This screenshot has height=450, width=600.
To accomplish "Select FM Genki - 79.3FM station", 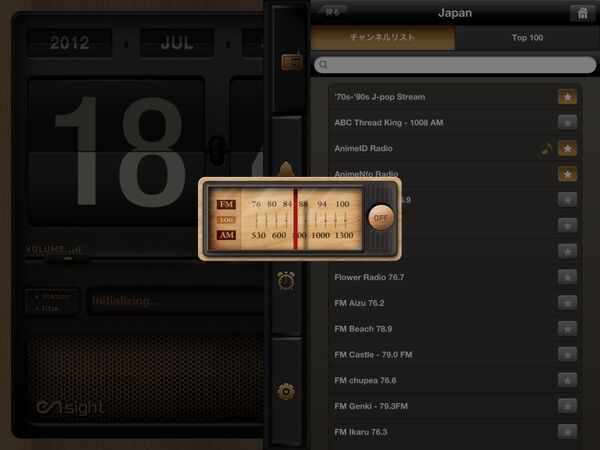I will (x=455, y=406).
